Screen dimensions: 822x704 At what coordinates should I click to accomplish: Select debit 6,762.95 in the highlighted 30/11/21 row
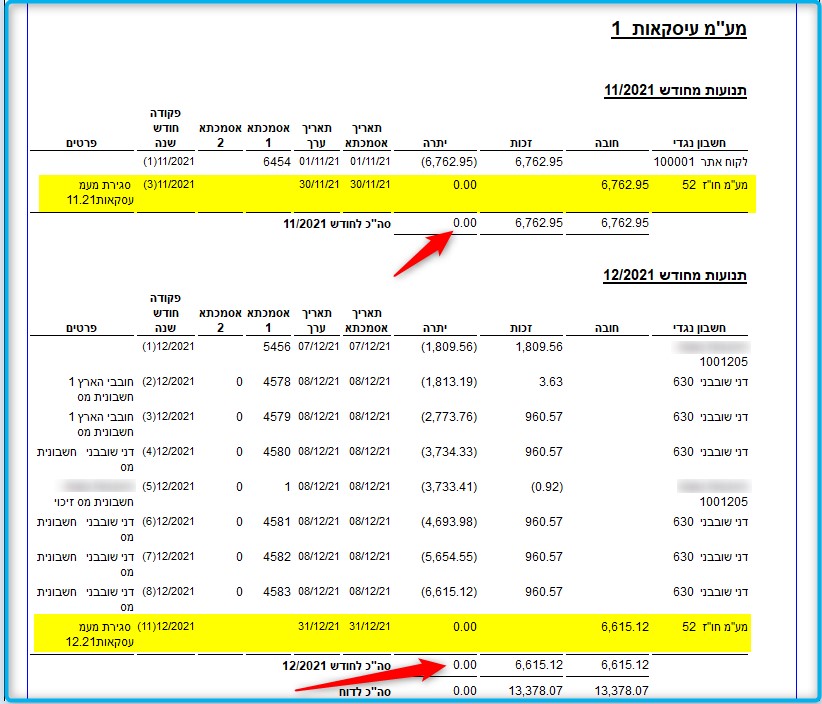(x=625, y=185)
